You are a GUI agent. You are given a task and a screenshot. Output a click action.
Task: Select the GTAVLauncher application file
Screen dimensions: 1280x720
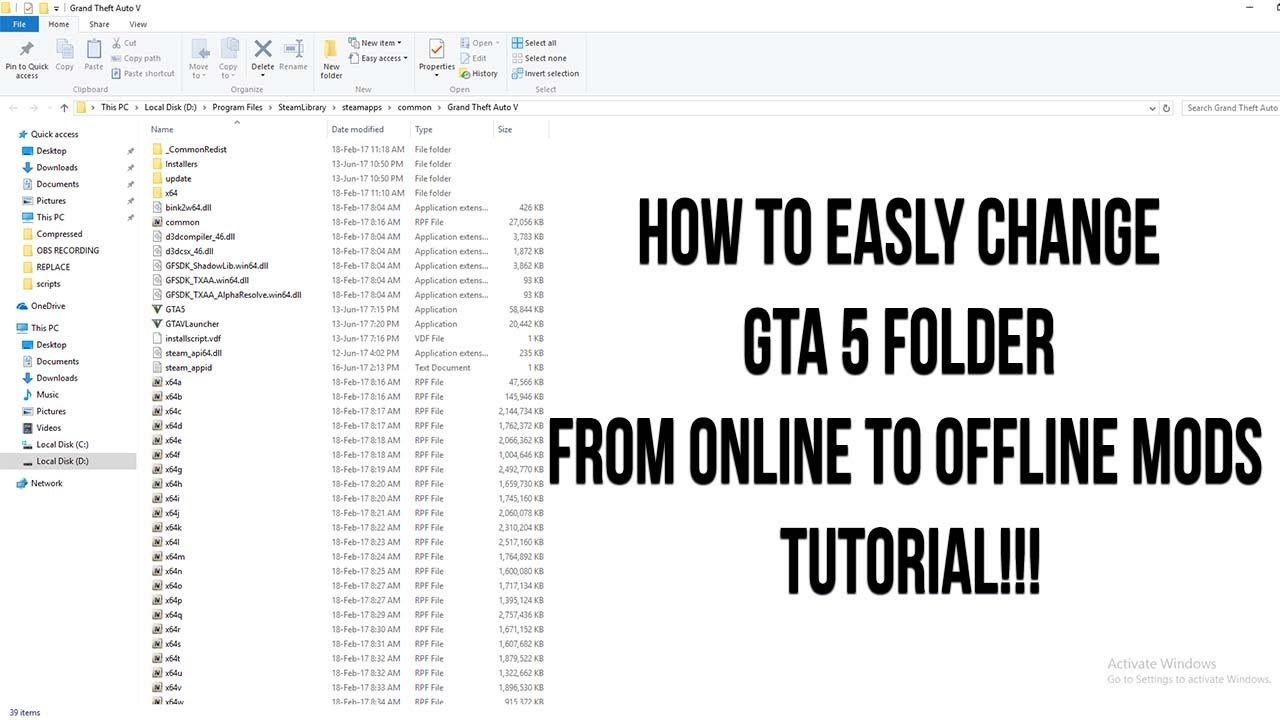(185, 324)
